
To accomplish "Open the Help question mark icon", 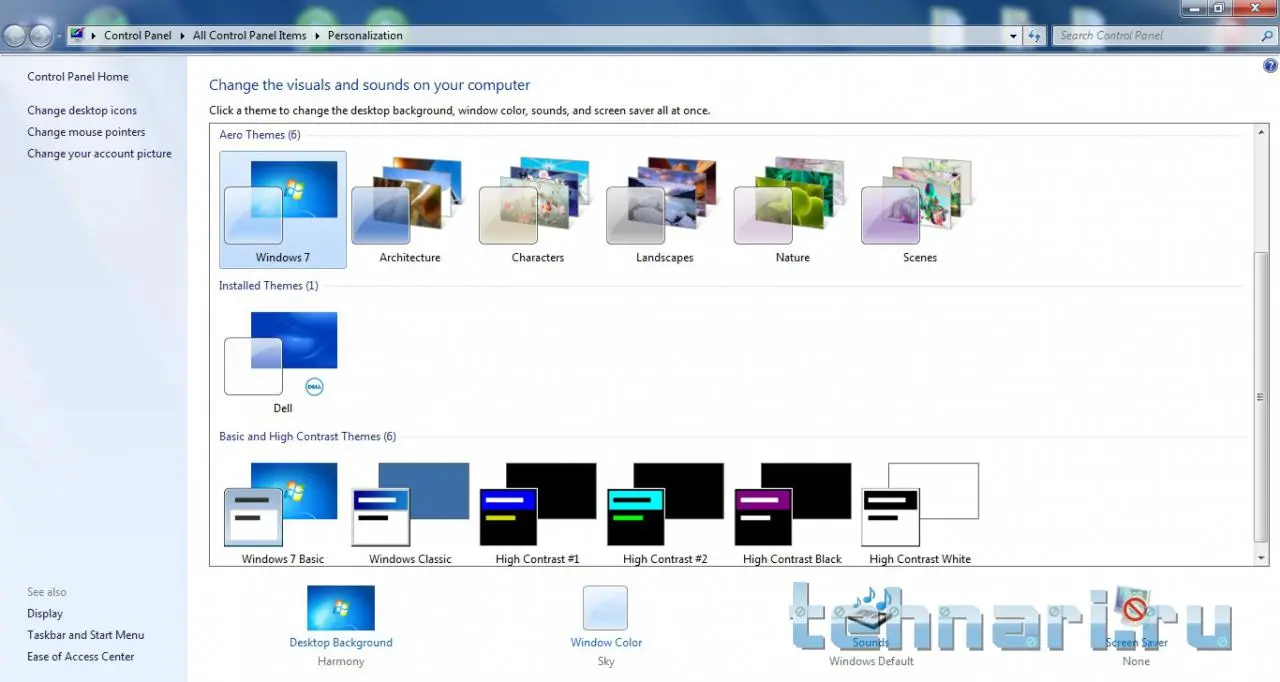I will click(x=1271, y=66).
